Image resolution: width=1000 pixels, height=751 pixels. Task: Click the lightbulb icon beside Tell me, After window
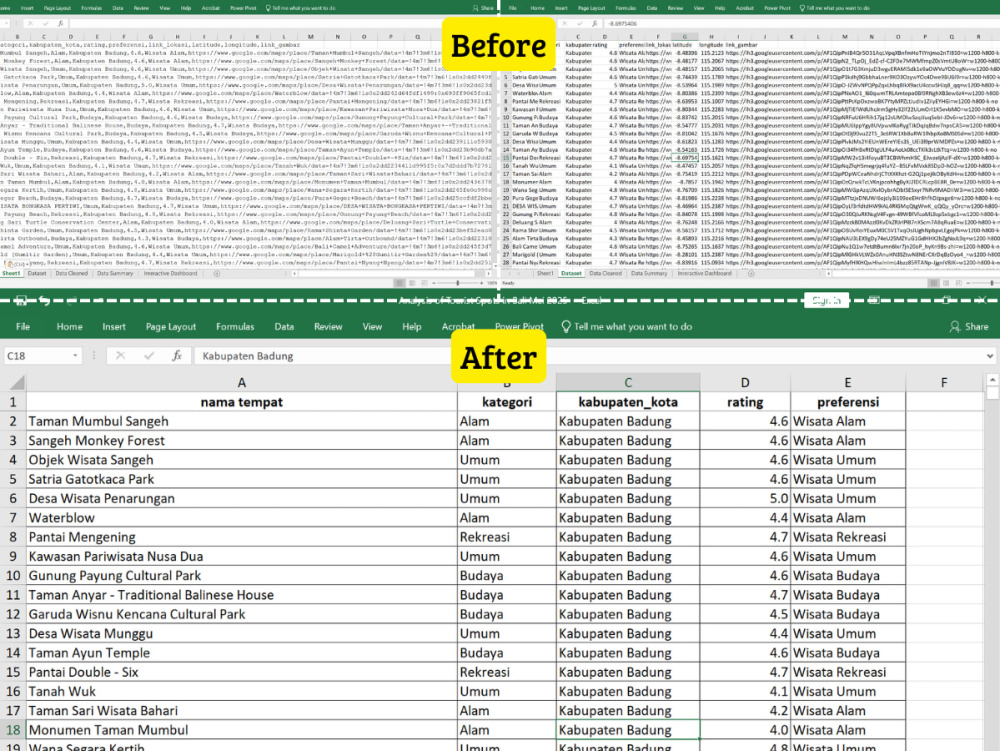(x=566, y=326)
